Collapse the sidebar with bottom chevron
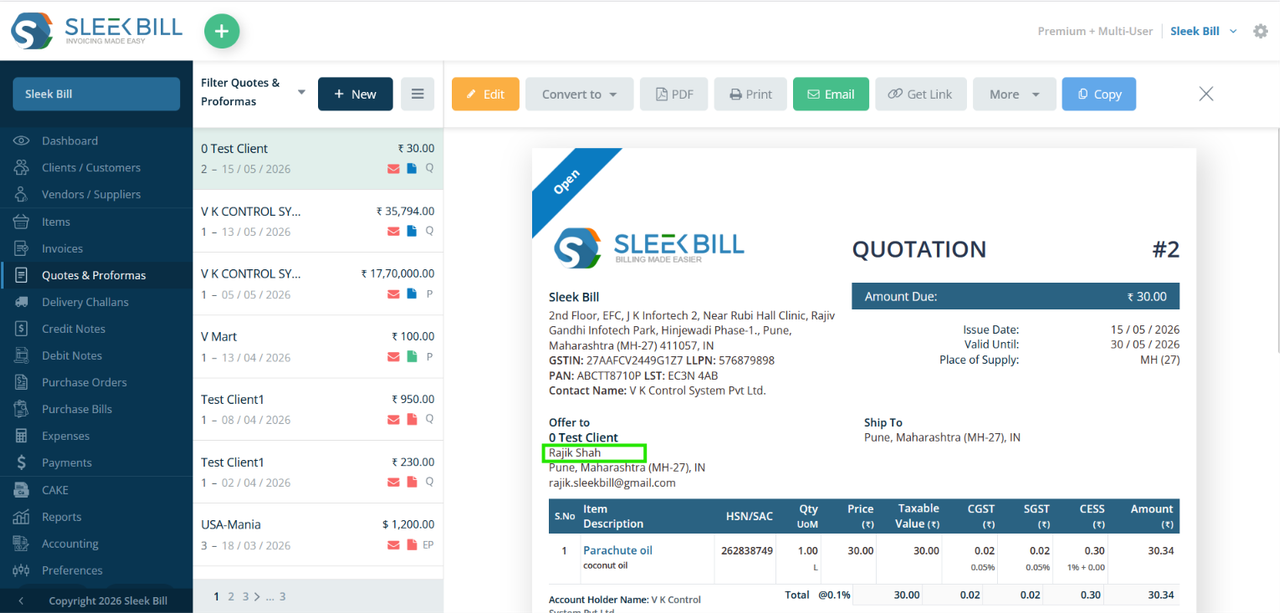 [21, 601]
